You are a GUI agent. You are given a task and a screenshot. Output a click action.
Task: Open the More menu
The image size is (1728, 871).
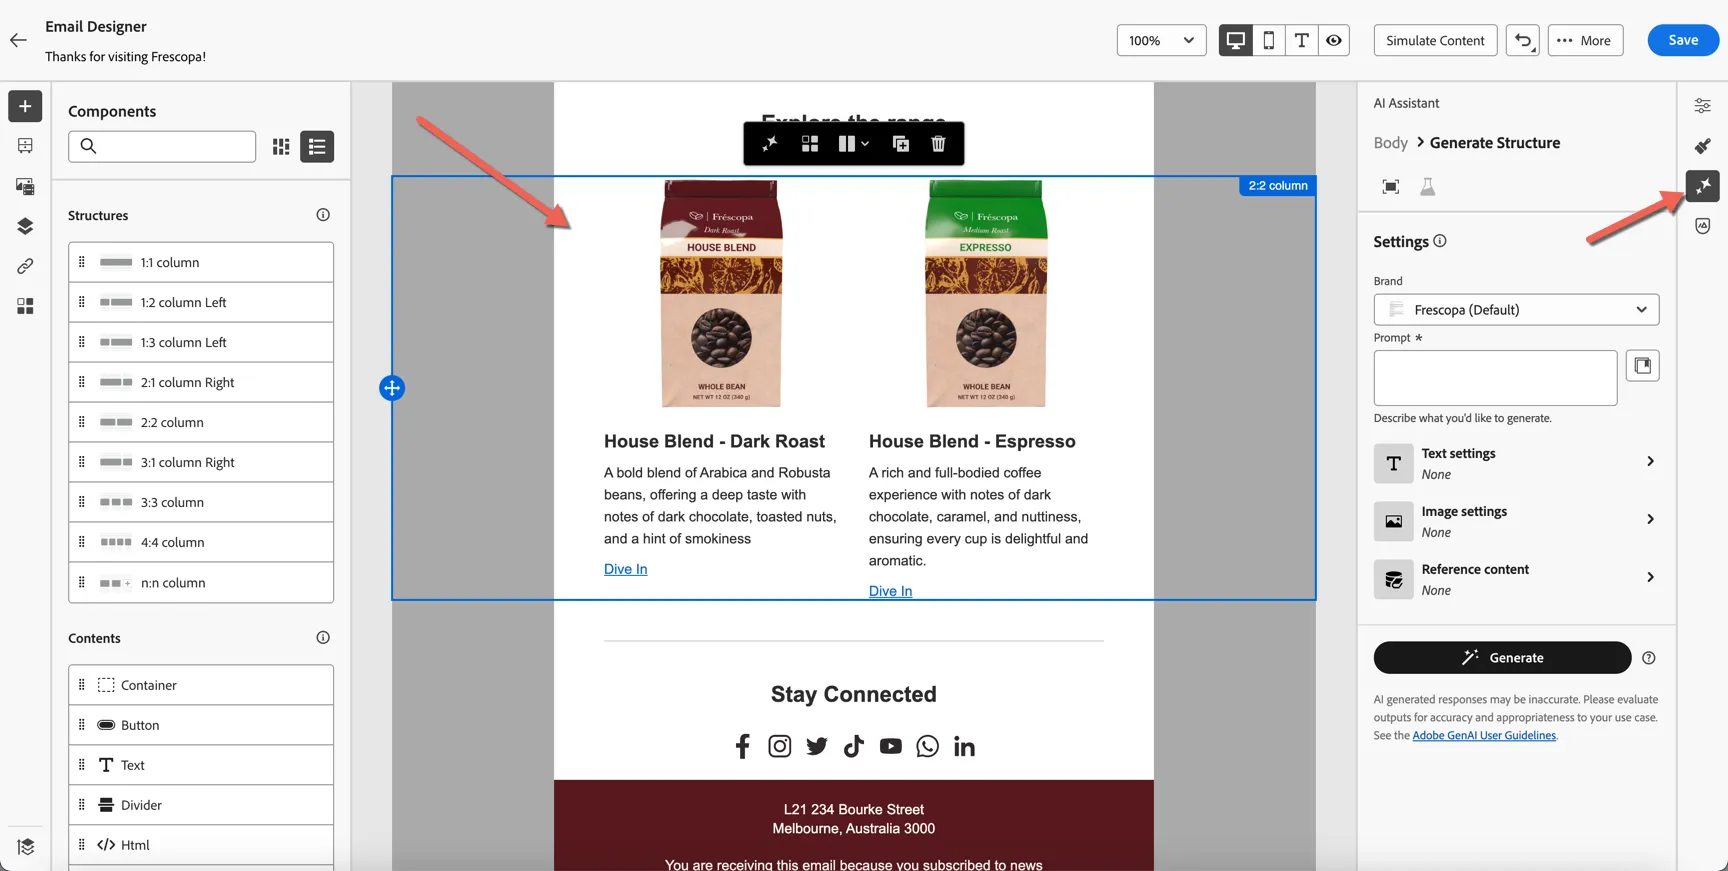1585,40
